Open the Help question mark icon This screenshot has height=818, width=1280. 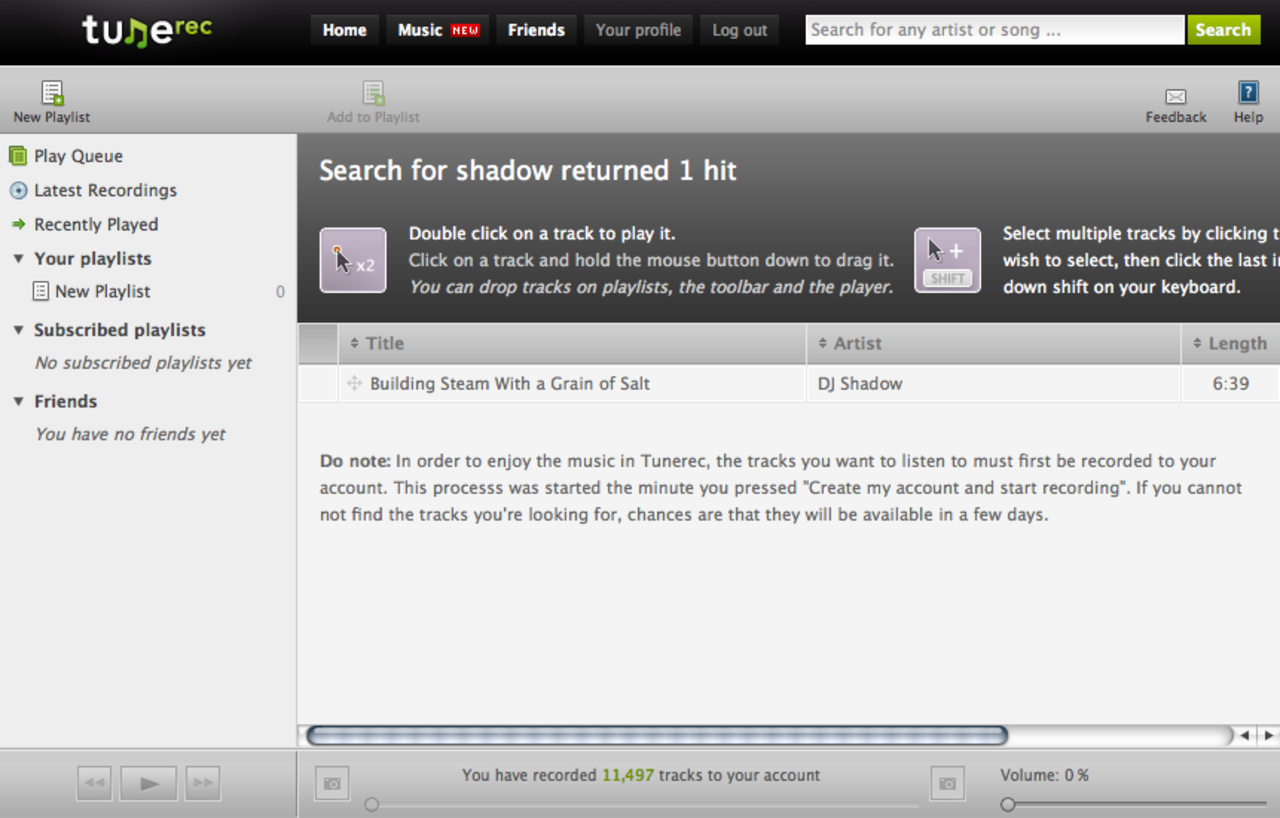1248,93
